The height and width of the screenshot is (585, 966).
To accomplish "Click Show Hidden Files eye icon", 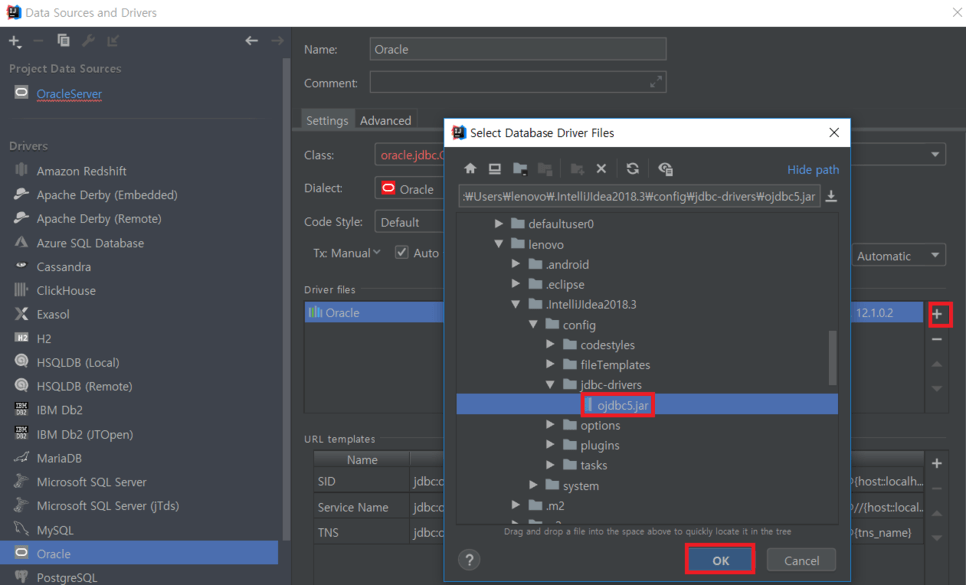I will tap(665, 169).
